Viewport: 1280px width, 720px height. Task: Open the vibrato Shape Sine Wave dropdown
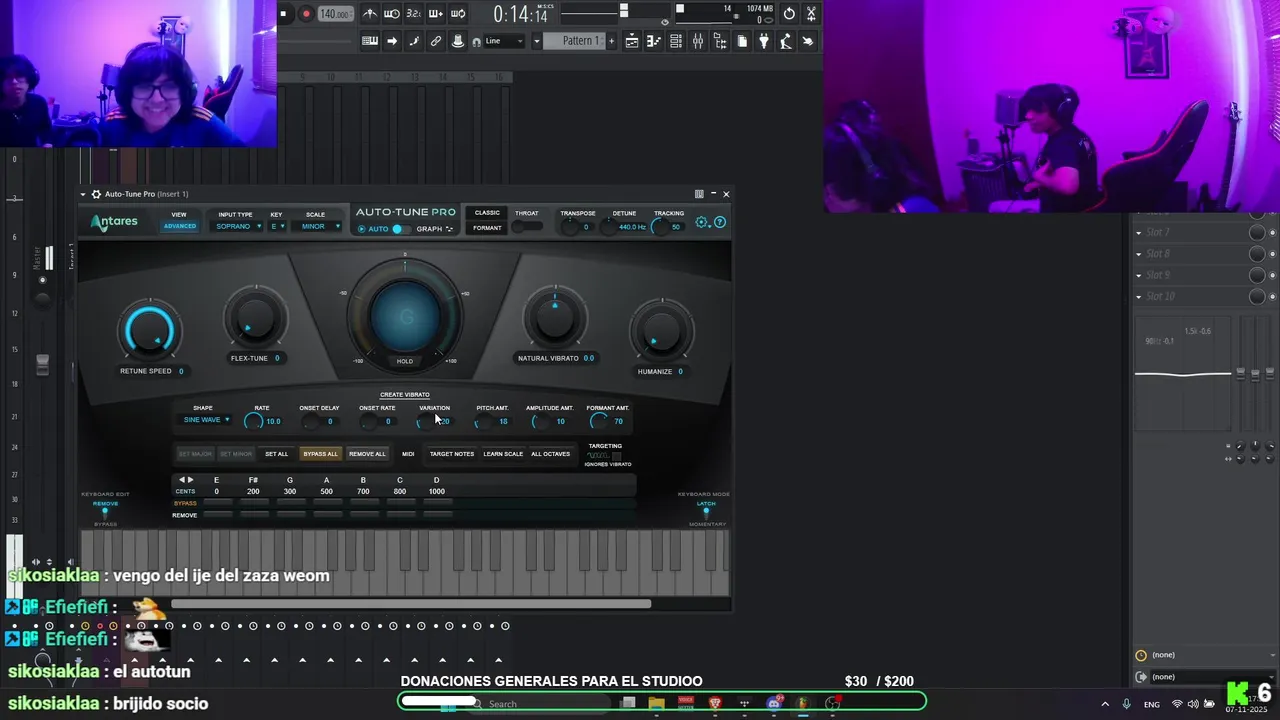point(206,420)
